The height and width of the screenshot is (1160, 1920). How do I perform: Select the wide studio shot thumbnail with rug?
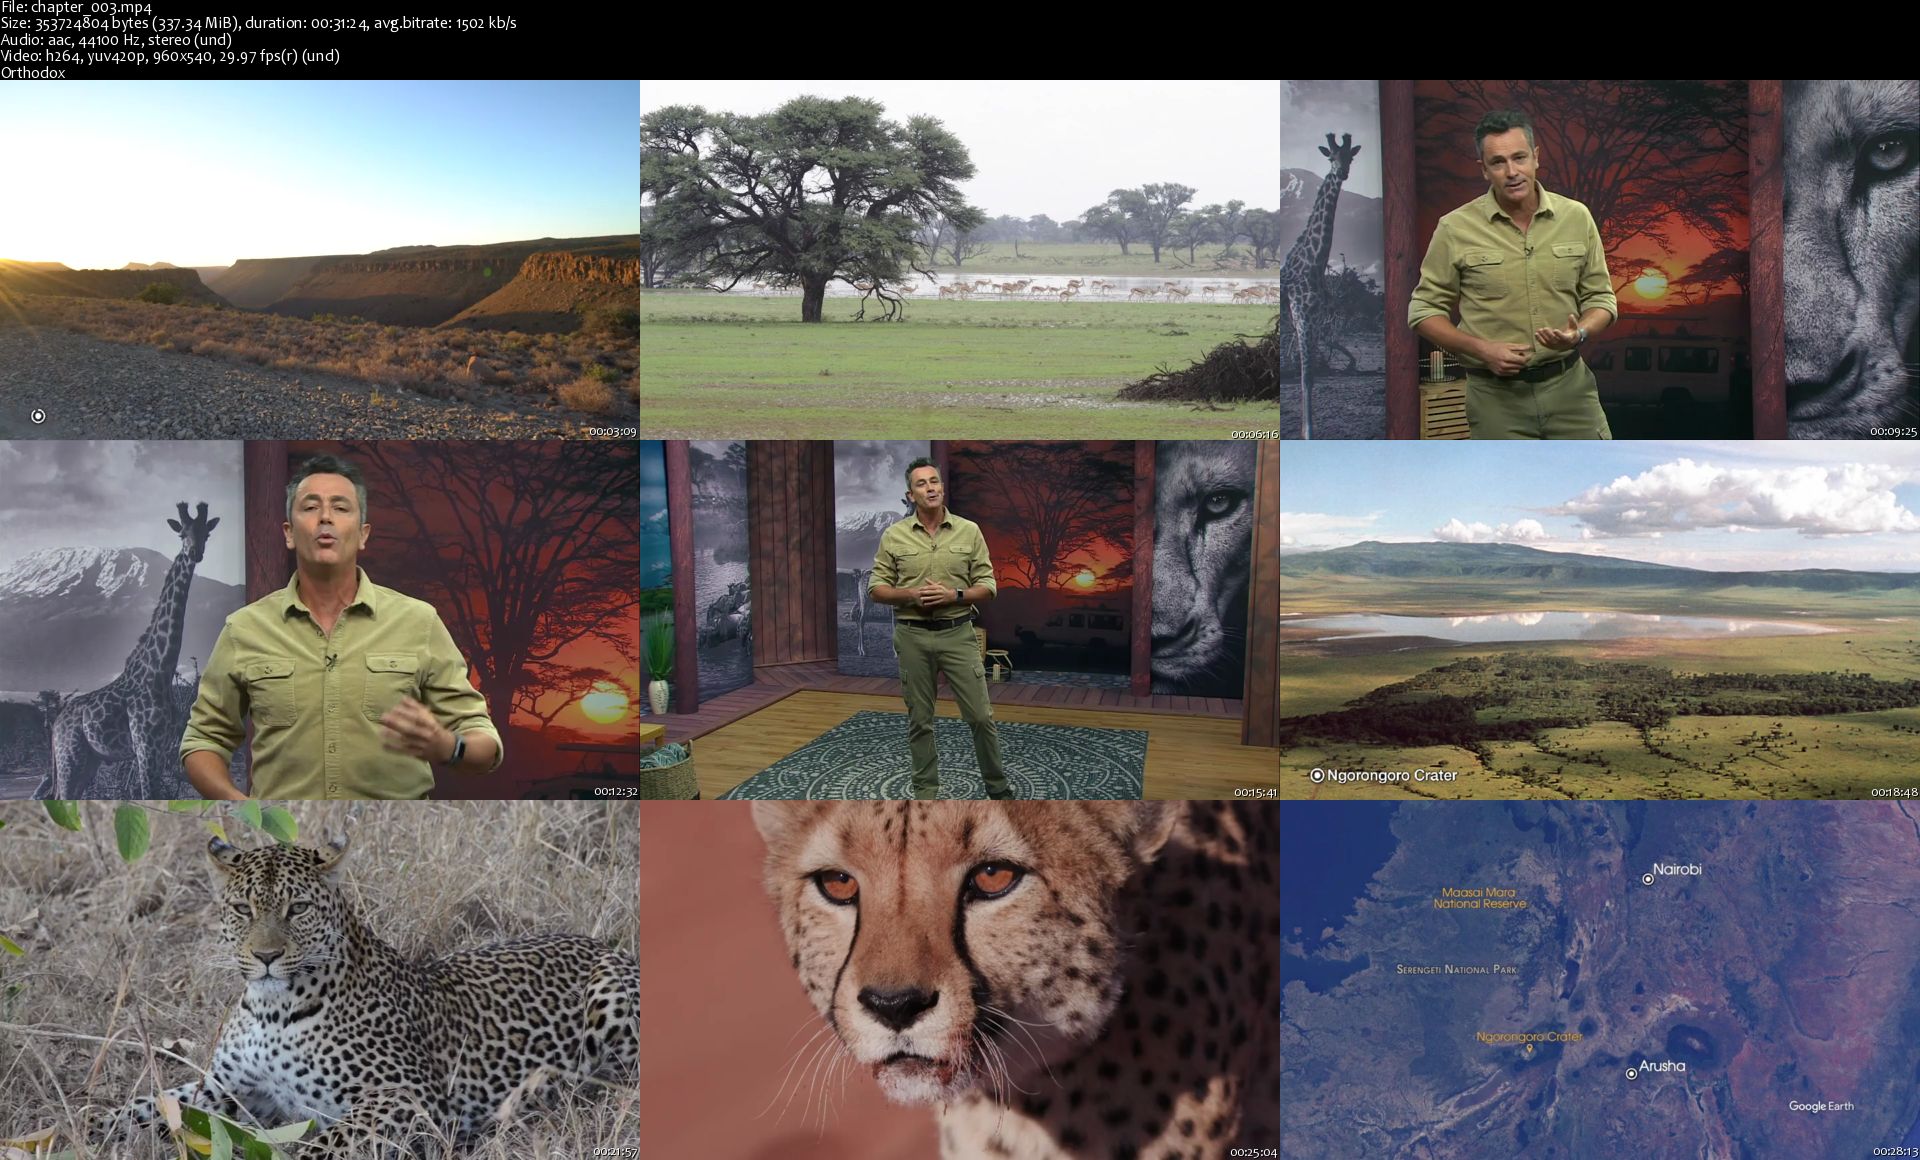point(960,620)
